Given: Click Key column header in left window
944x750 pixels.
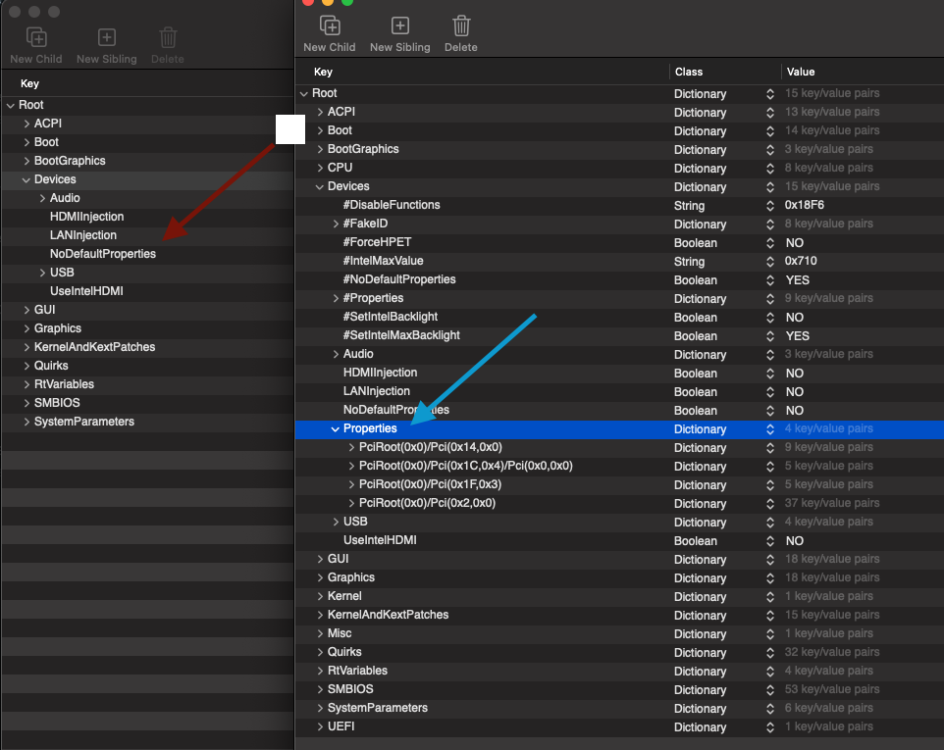Looking at the screenshot, I should pyautogui.click(x=30, y=84).
